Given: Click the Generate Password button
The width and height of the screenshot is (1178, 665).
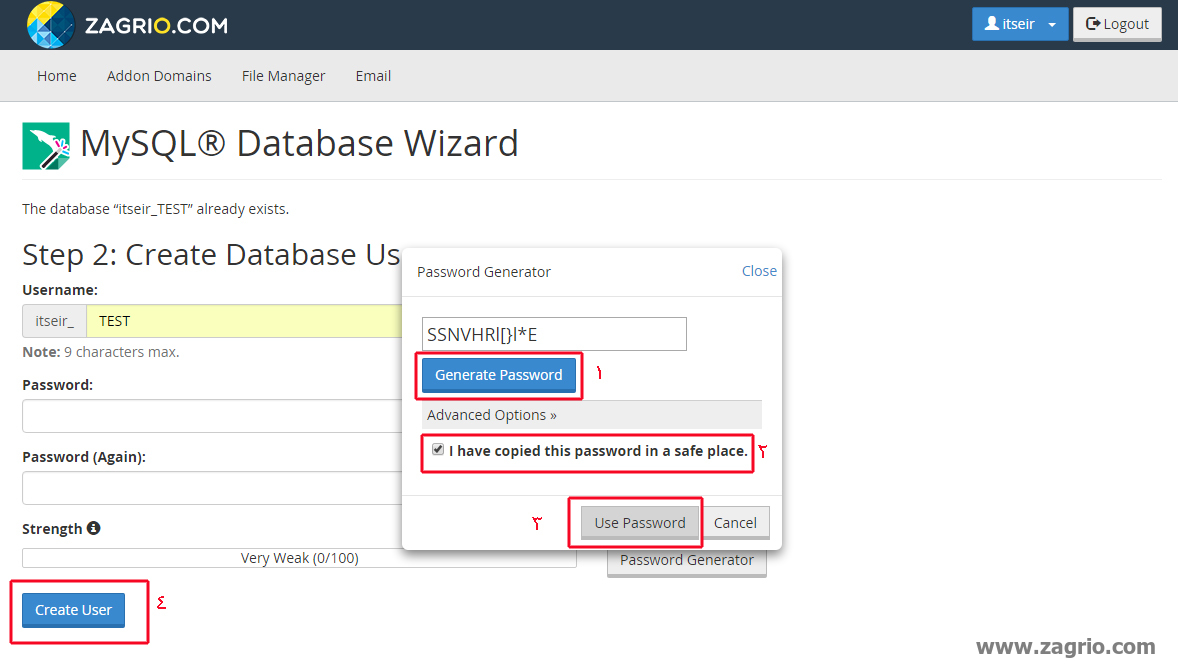Looking at the screenshot, I should click(x=499, y=375).
